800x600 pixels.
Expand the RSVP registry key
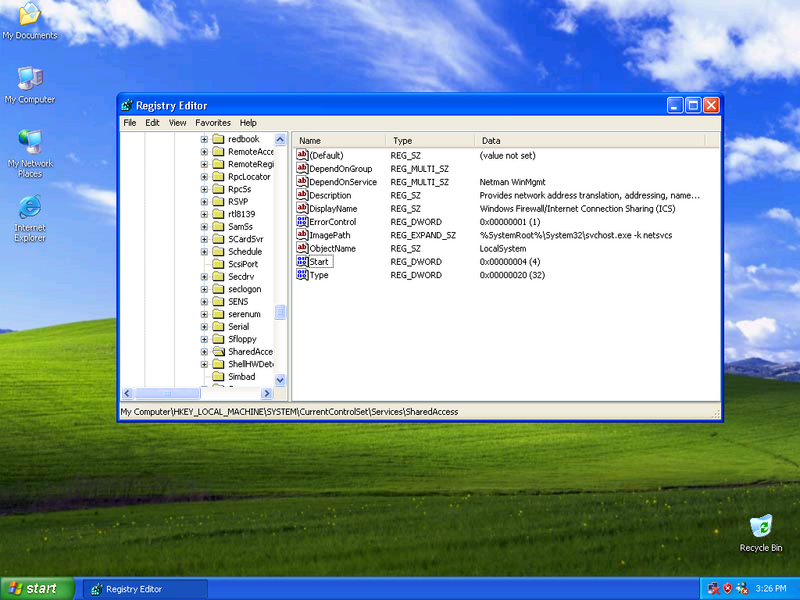(204, 202)
